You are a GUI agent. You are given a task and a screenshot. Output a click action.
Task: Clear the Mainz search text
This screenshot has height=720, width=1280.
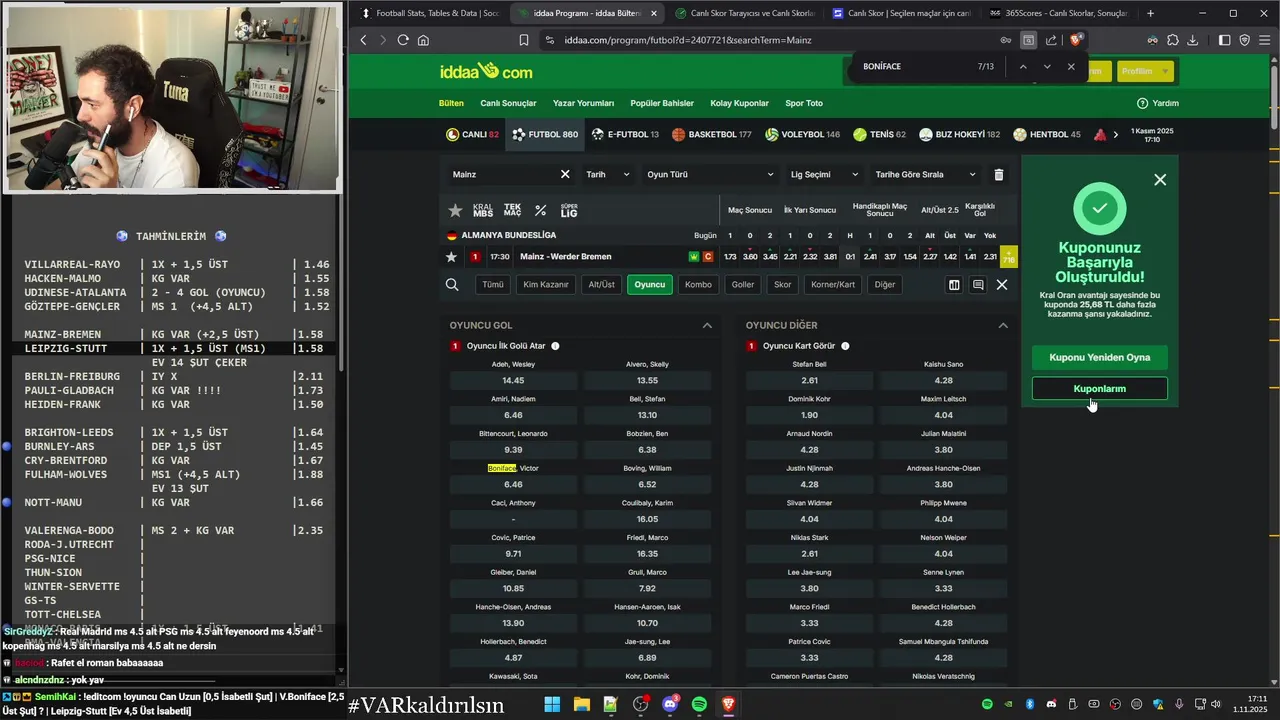pos(565,174)
